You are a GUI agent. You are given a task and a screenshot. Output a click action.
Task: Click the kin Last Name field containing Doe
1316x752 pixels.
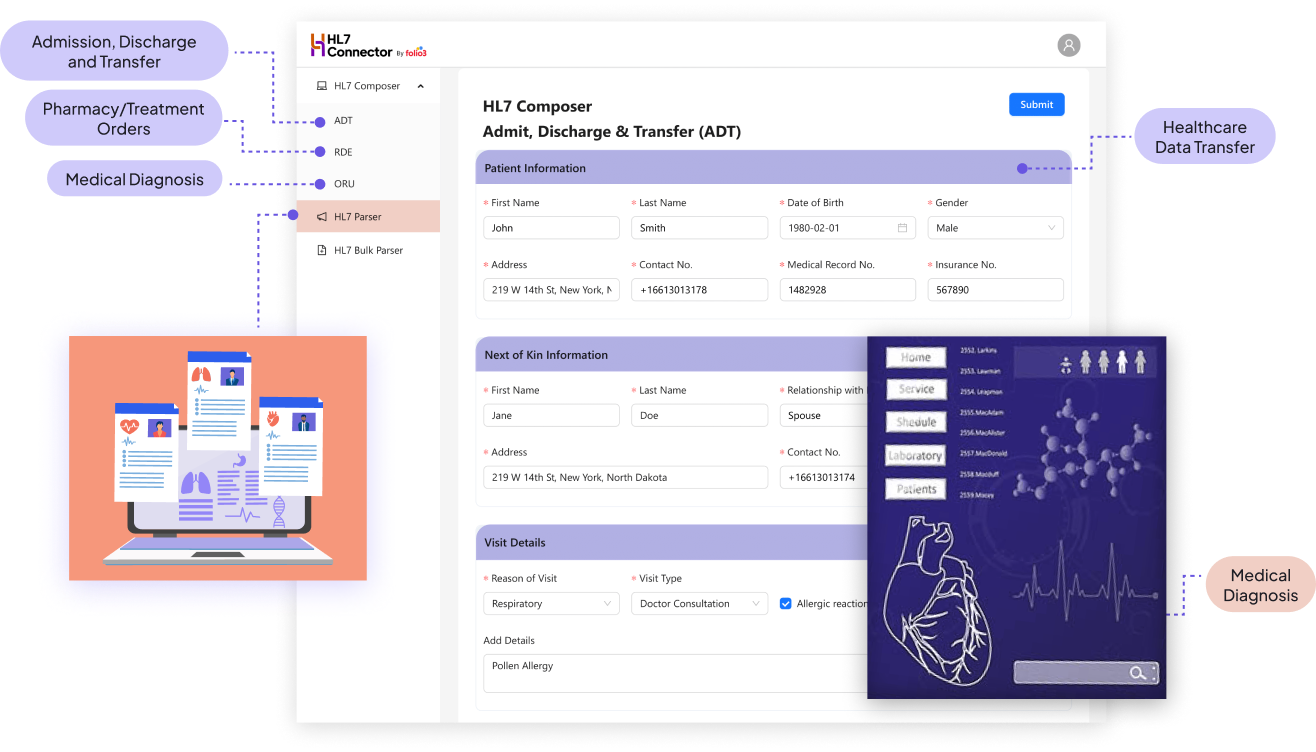[x=699, y=416]
